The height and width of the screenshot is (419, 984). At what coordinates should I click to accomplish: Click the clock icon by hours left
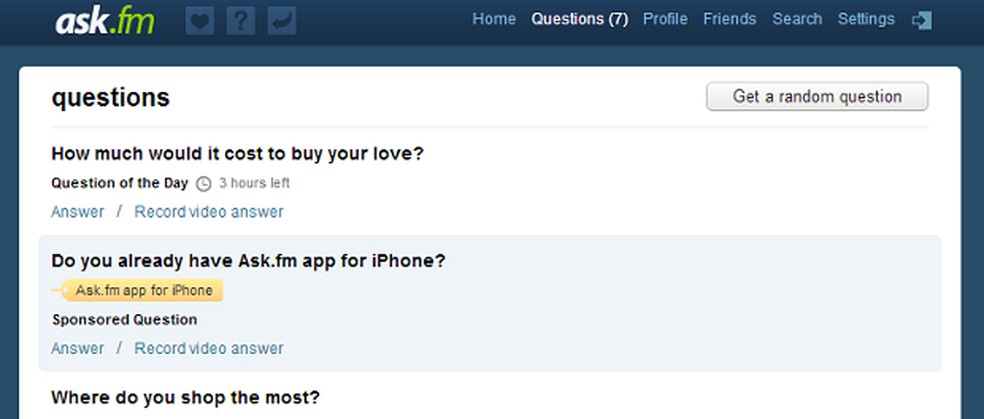pyautogui.click(x=204, y=184)
